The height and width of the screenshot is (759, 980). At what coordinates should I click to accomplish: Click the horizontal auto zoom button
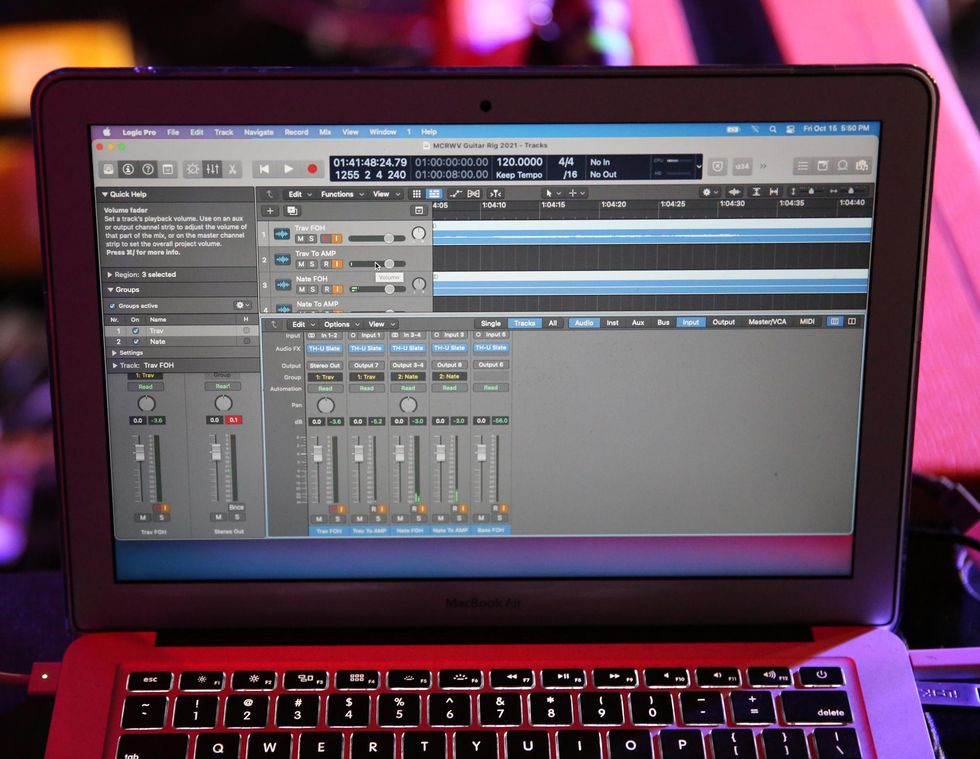point(774,192)
